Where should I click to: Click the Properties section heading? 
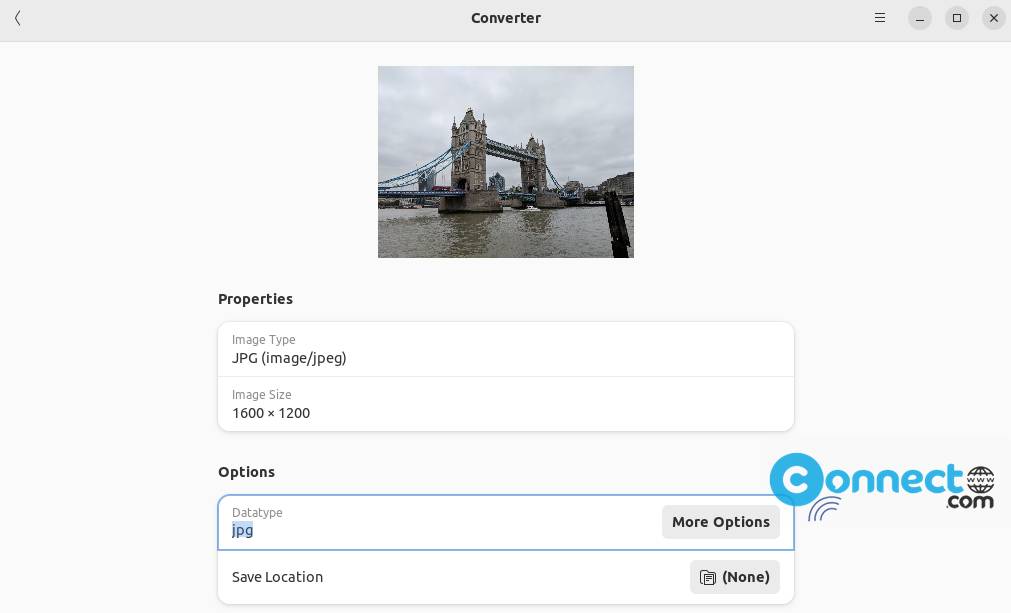tap(255, 299)
